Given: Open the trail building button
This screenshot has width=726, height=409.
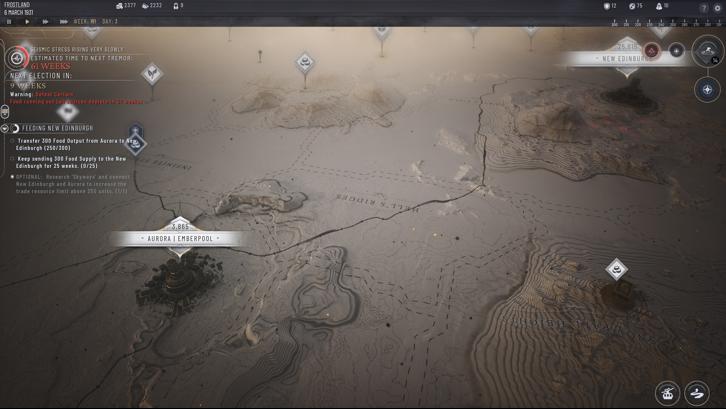Looking at the screenshot, I should 697,393.
